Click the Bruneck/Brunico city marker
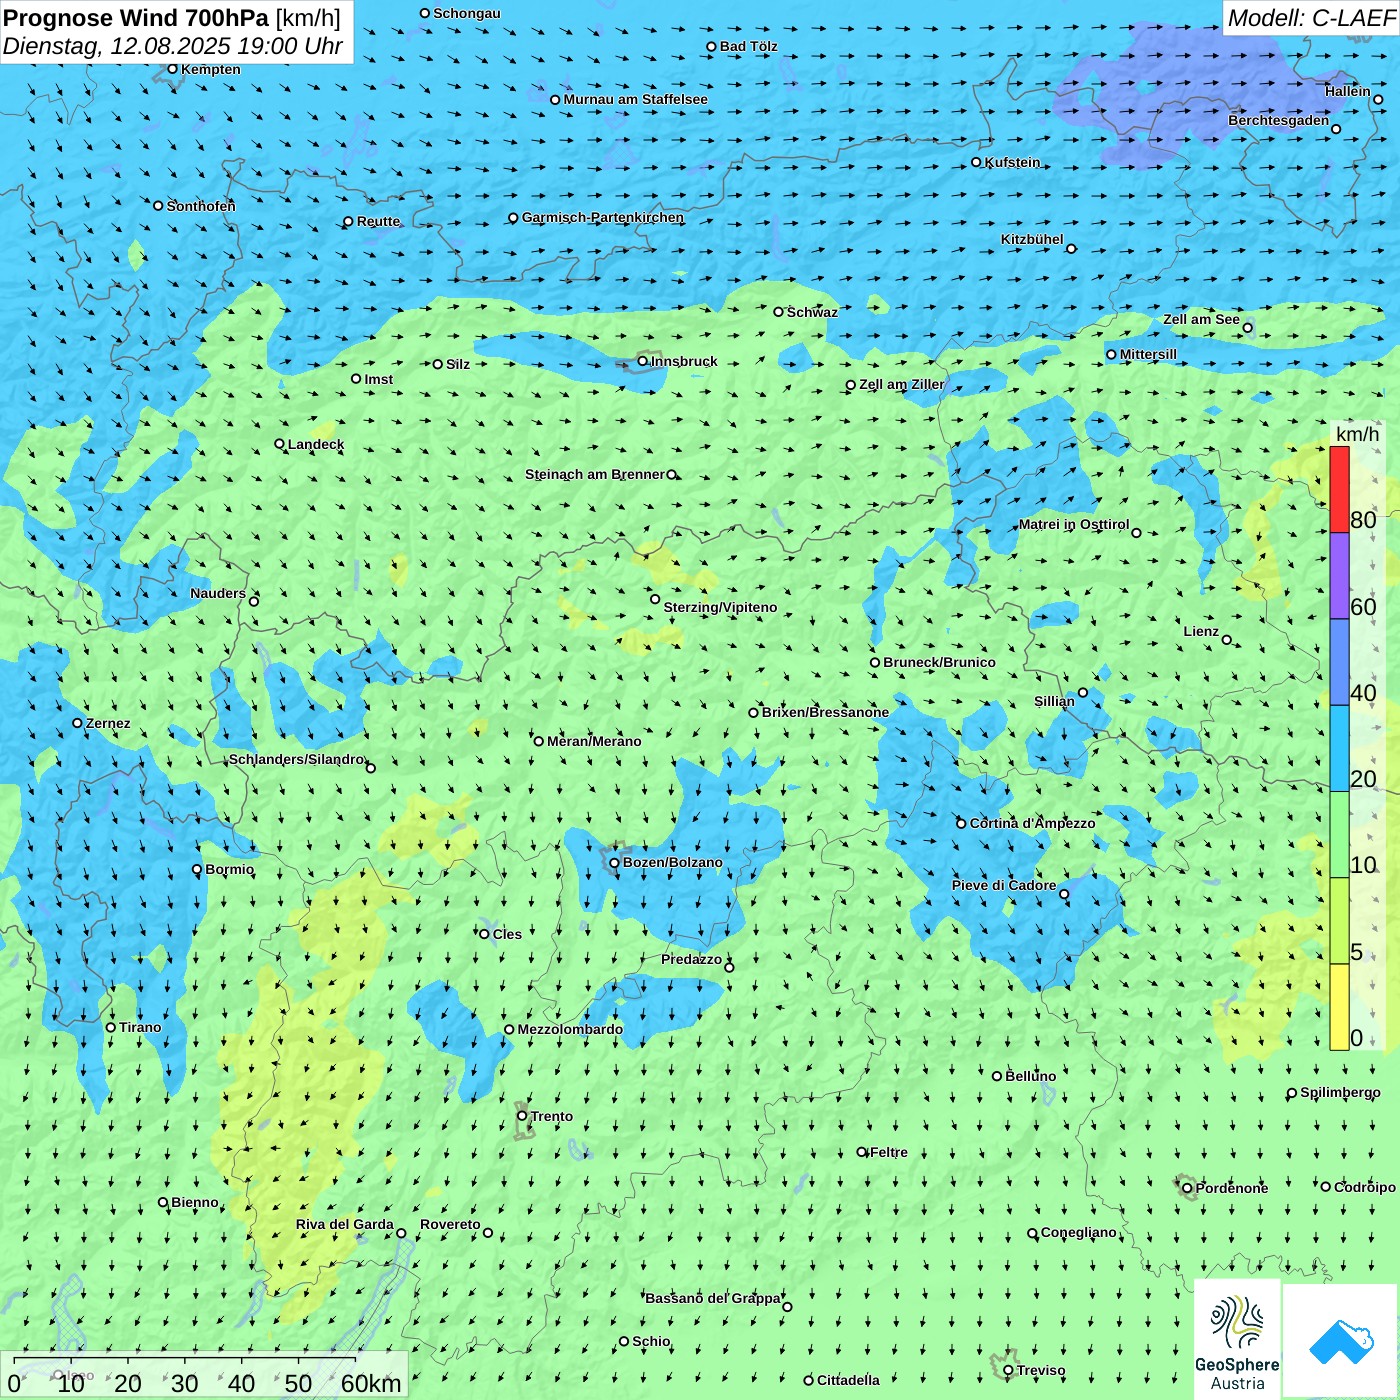 875,662
